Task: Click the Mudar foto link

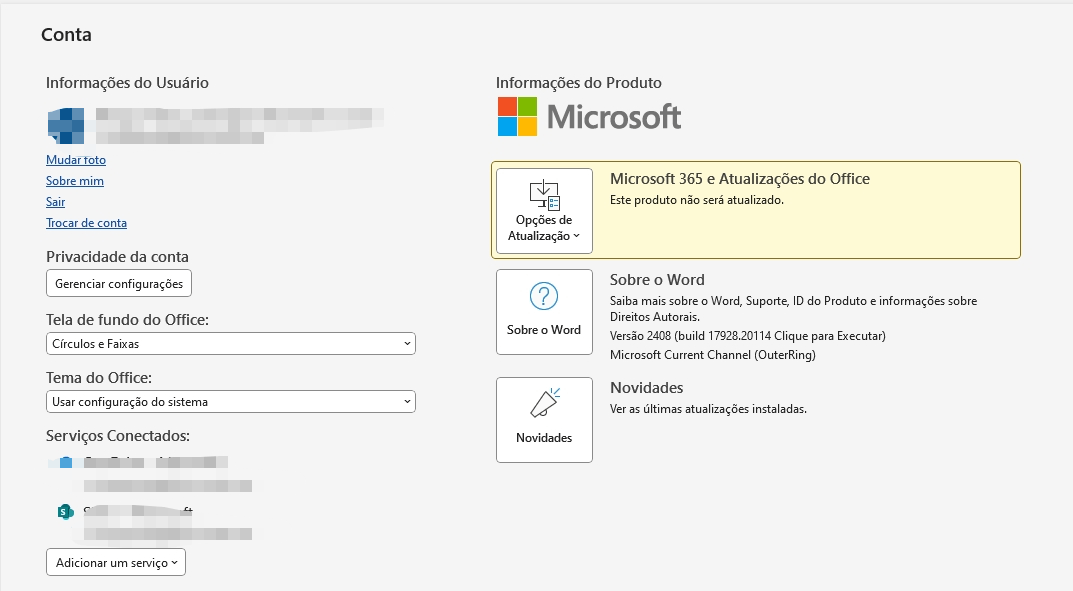Action: tap(76, 160)
